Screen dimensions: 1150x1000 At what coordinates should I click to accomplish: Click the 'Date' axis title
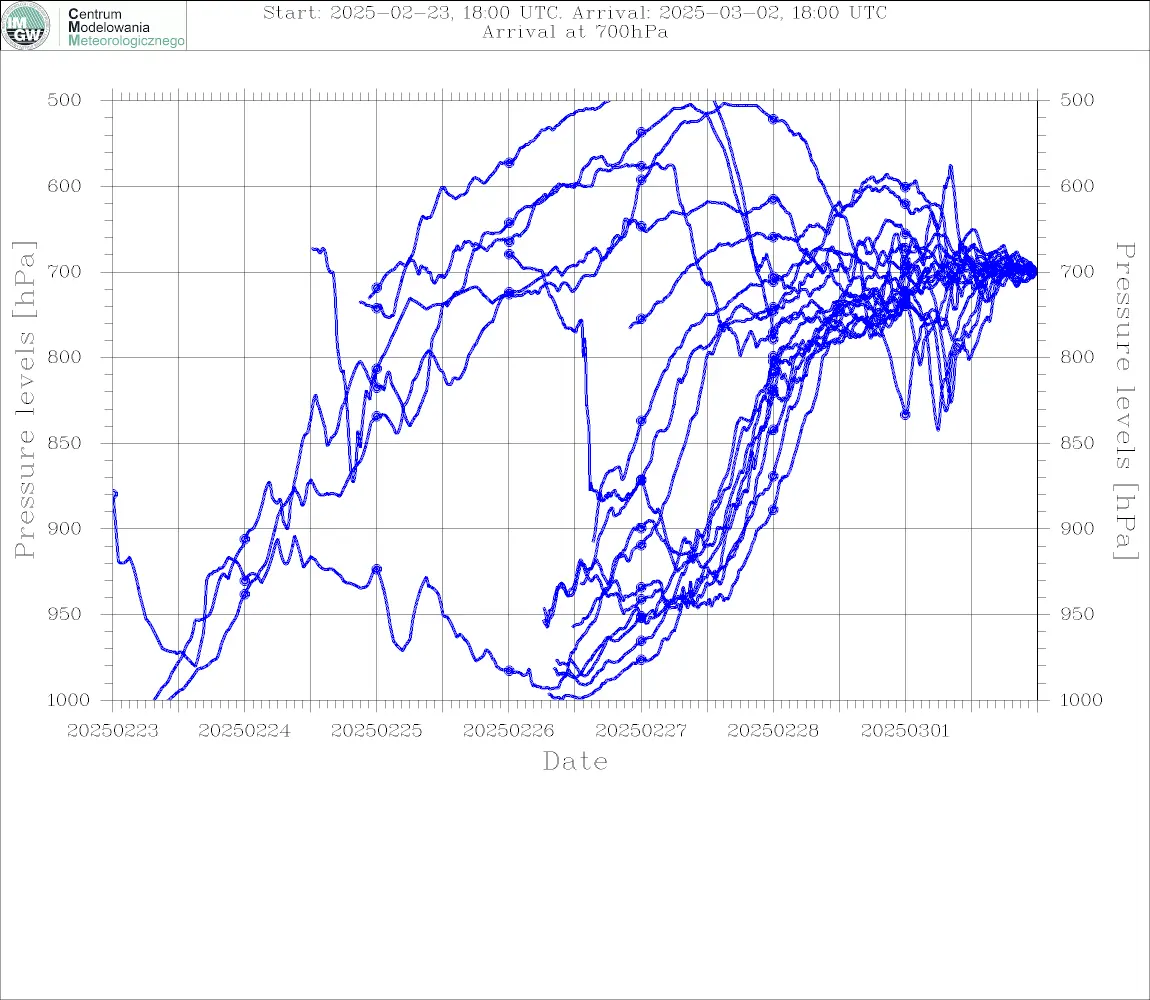coord(576,762)
